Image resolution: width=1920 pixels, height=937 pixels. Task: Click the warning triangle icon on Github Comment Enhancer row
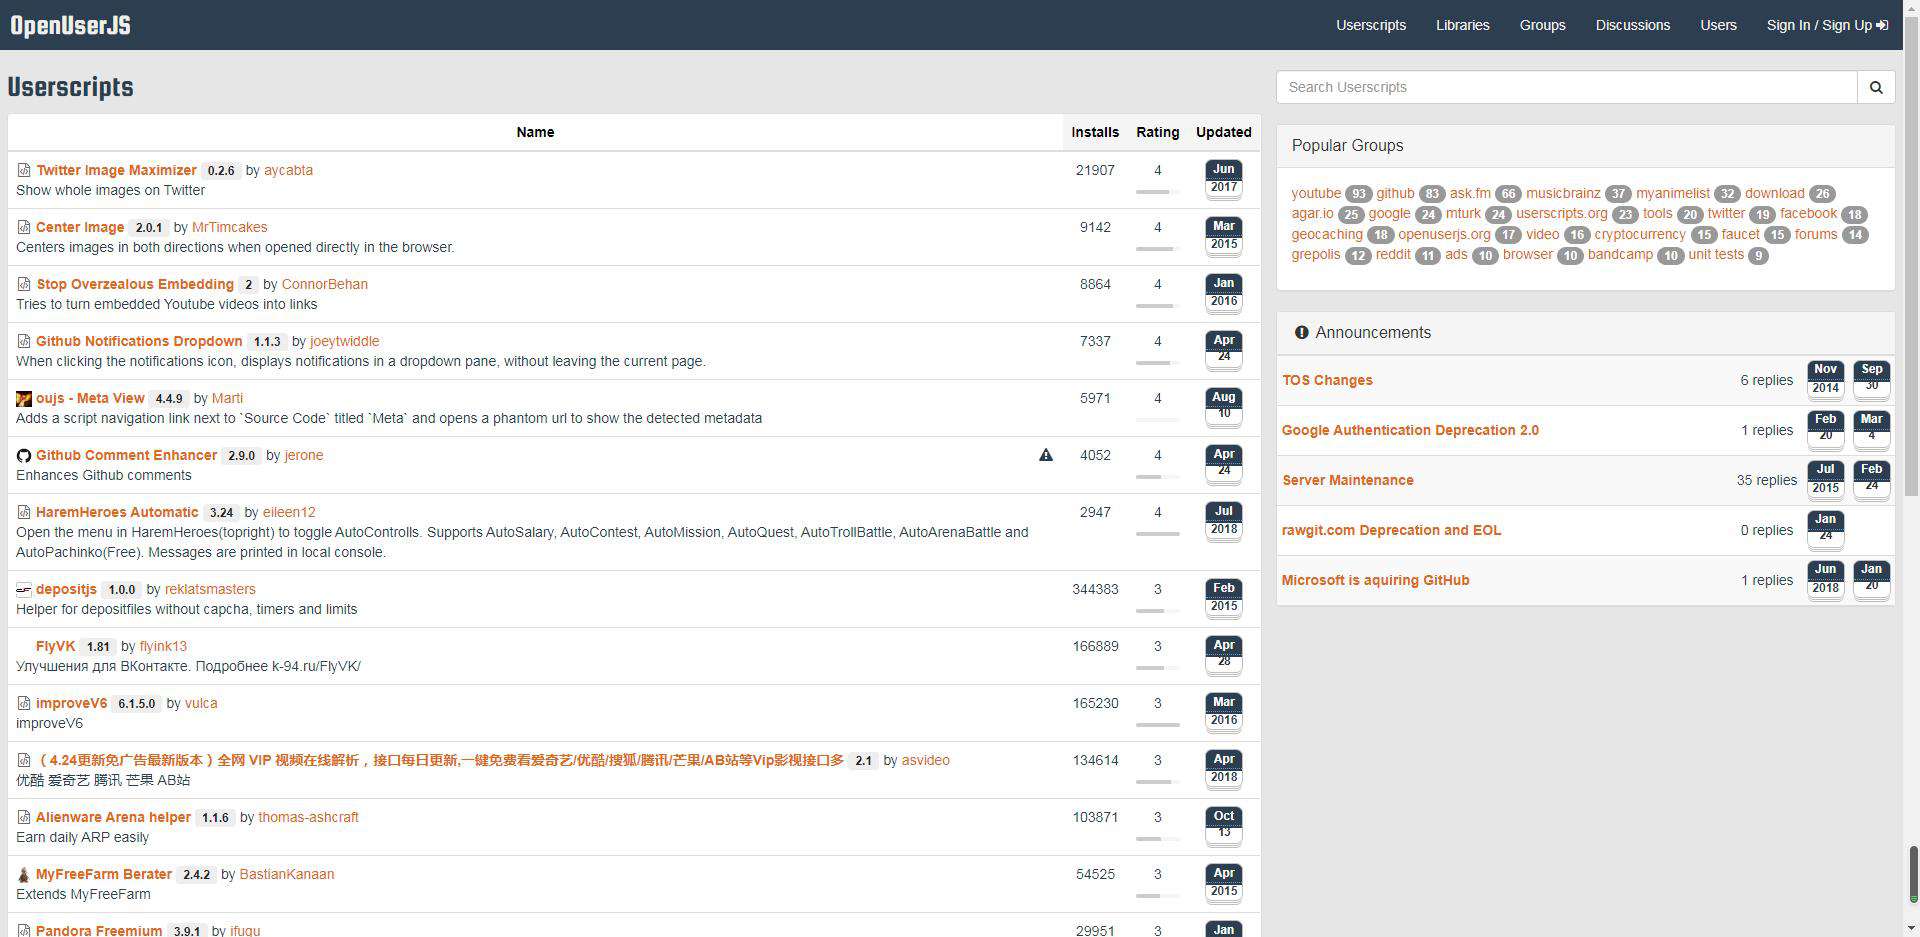point(1046,455)
